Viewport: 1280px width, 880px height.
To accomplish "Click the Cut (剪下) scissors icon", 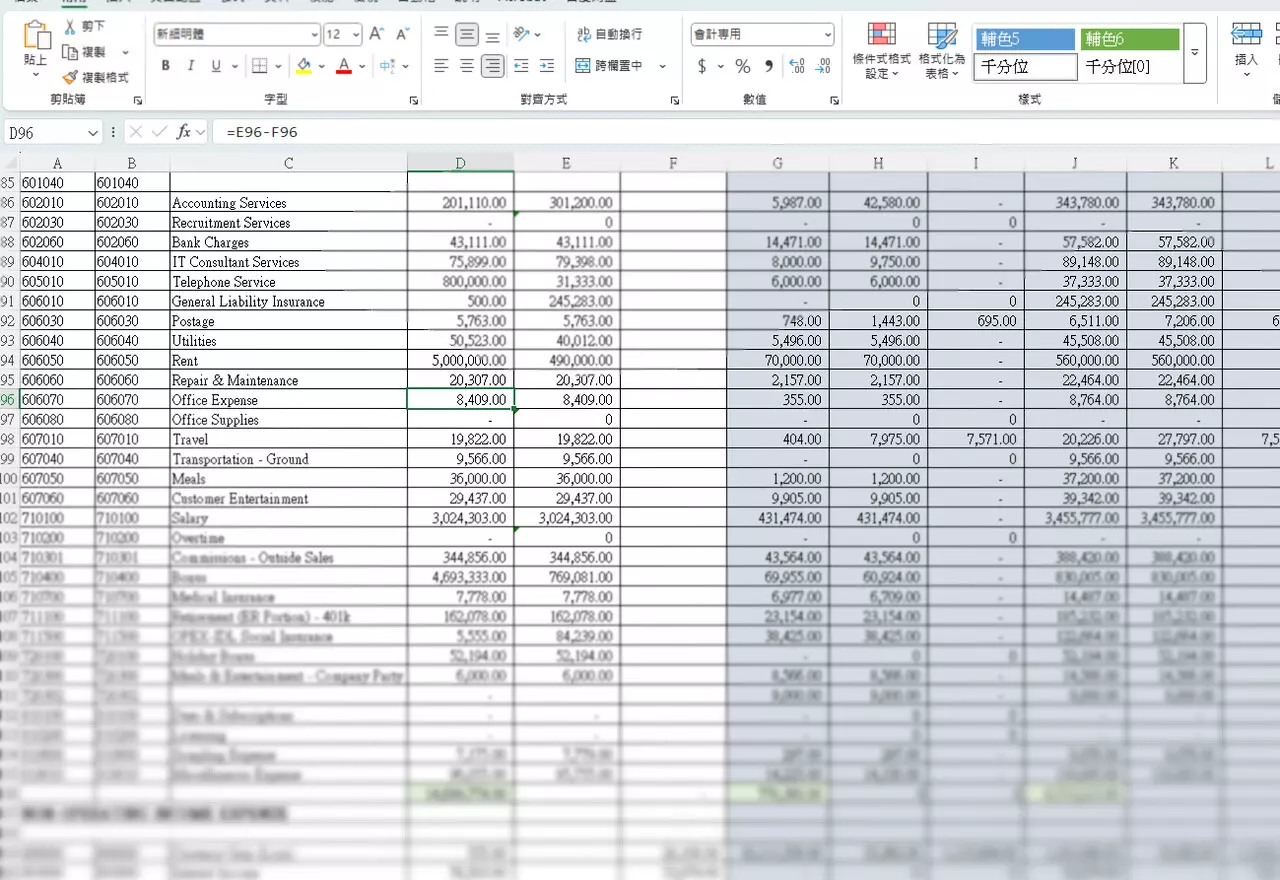I will point(71,26).
